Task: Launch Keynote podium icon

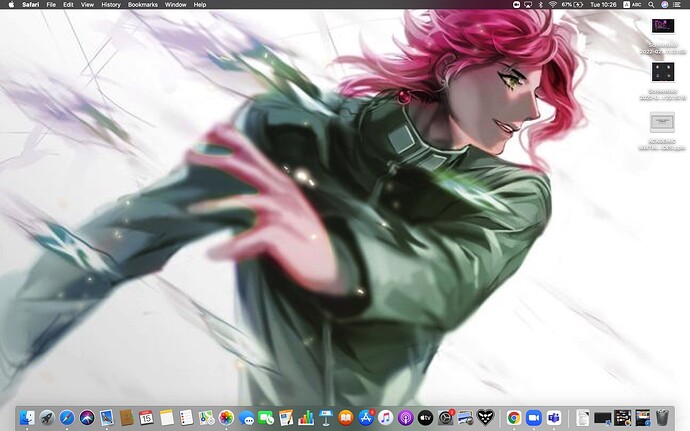Action: click(x=326, y=417)
